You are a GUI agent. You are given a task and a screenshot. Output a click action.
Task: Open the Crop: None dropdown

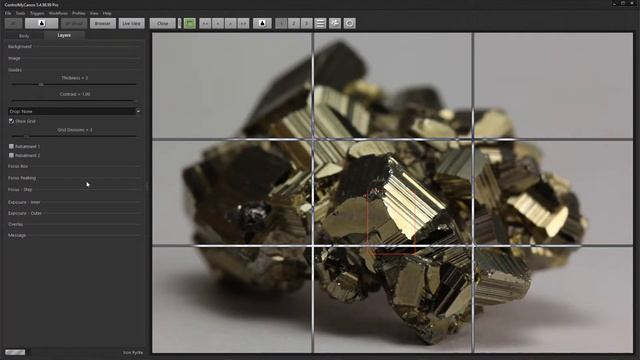pos(74,111)
